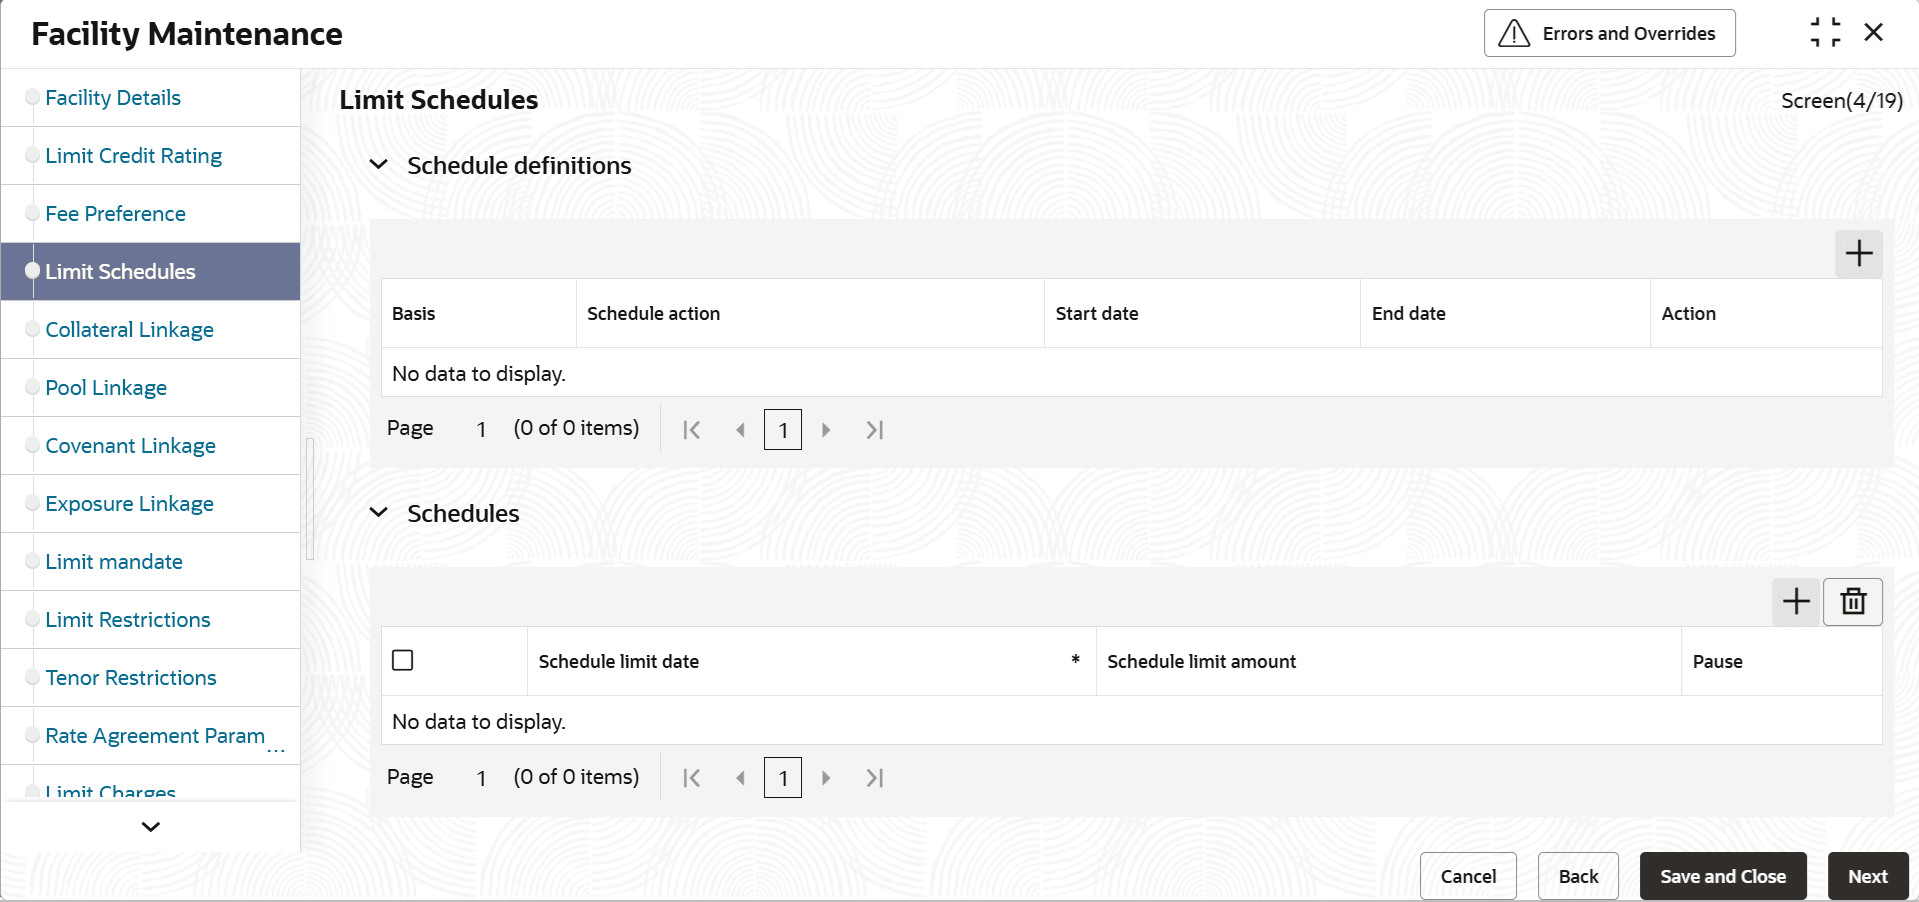Add a new row in Schedules table
This screenshot has height=902, width=1919.
tap(1796, 601)
